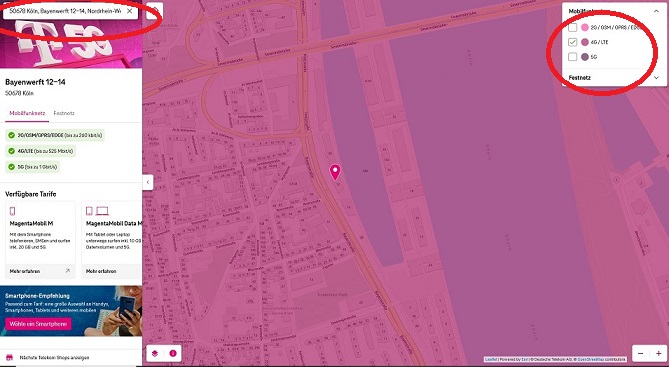The image size is (669, 367).
Task: Click the search magnifier icon
Action: tap(155, 11)
